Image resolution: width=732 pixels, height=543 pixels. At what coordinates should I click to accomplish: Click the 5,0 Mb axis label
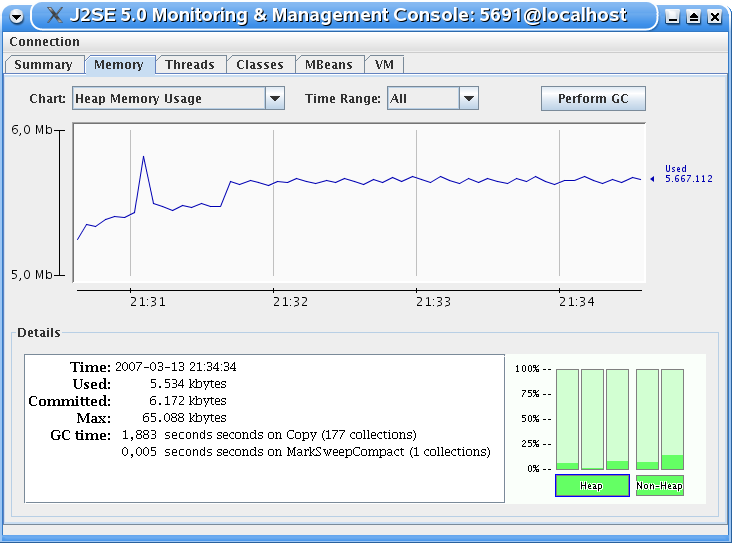[32, 275]
